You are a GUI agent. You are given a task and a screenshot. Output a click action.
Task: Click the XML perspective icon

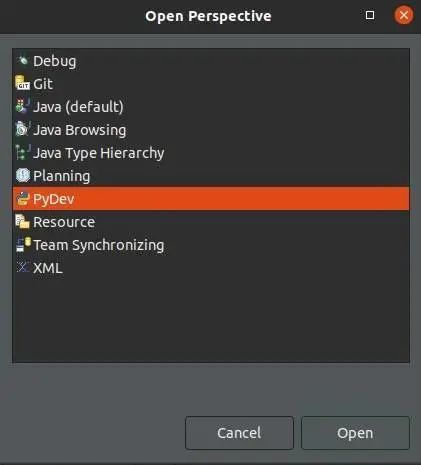[x=23, y=267]
